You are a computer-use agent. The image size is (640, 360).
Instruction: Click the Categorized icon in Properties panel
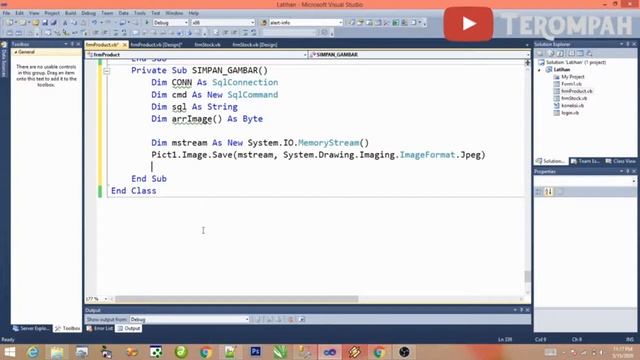coord(539,191)
